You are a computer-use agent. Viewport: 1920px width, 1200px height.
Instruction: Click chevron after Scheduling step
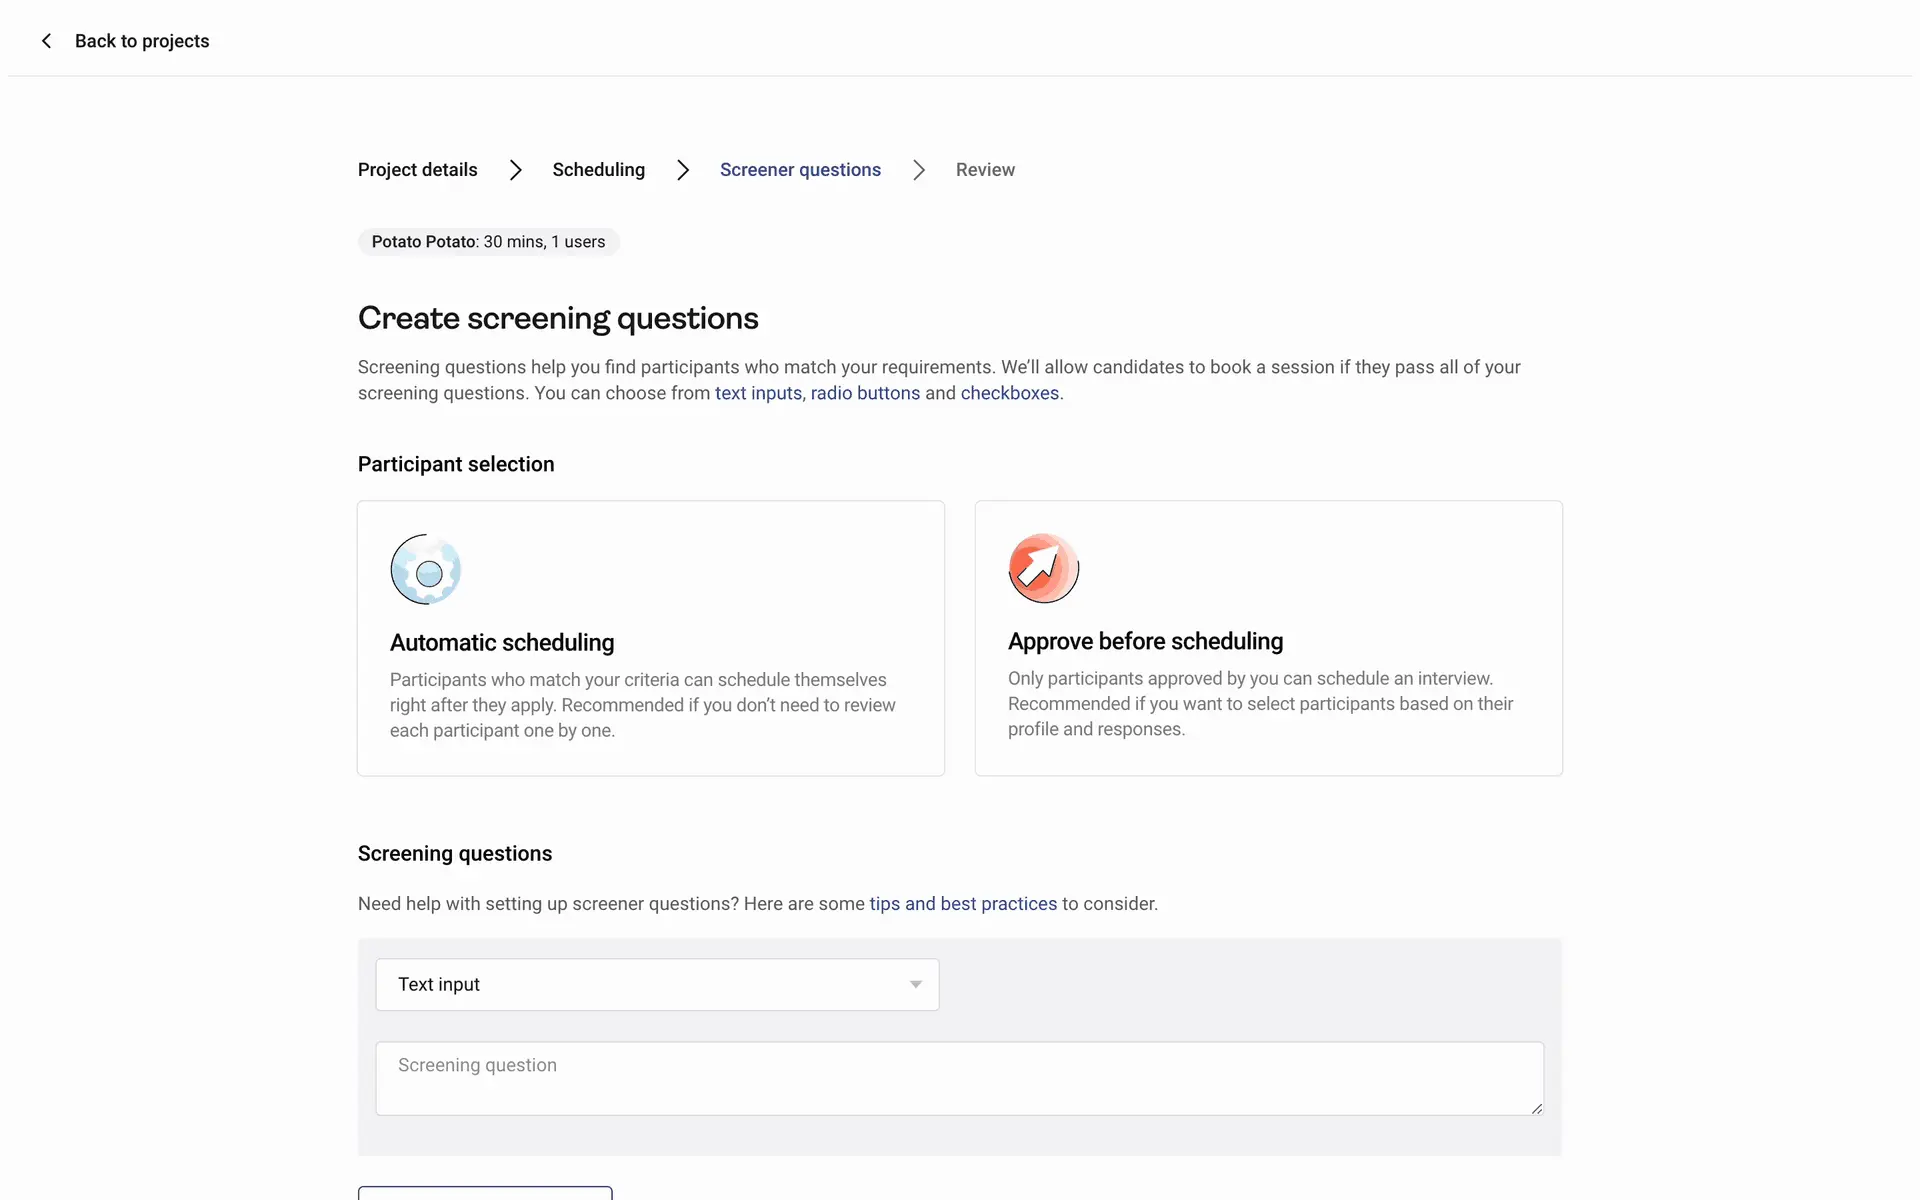[x=683, y=170]
